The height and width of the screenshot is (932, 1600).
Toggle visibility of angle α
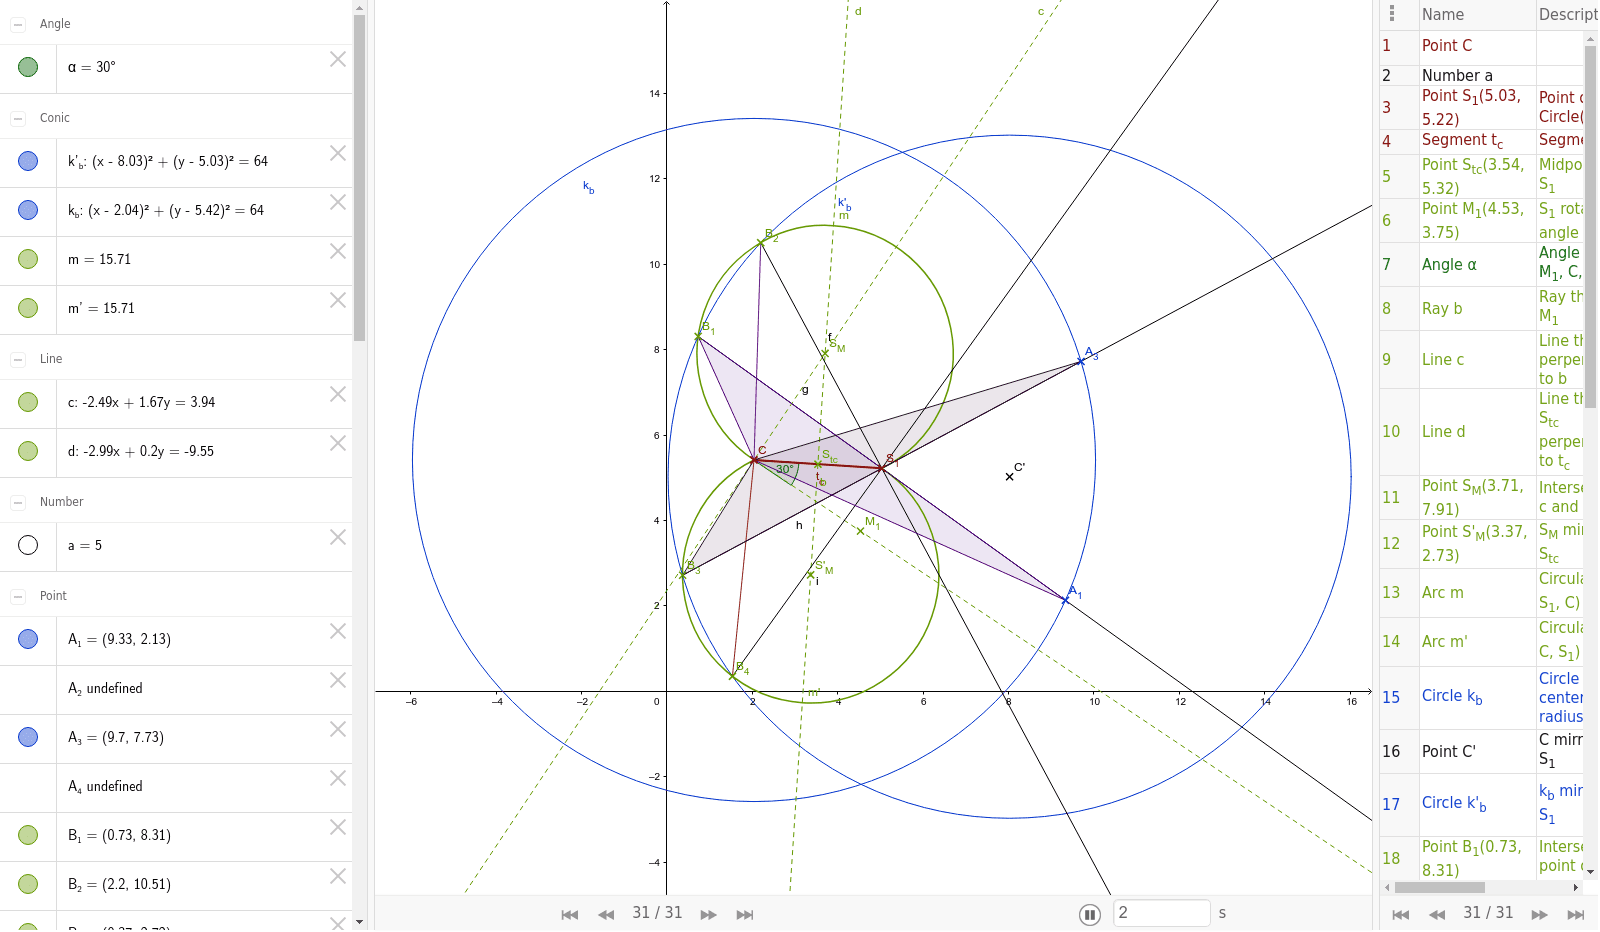pyautogui.click(x=28, y=67)
